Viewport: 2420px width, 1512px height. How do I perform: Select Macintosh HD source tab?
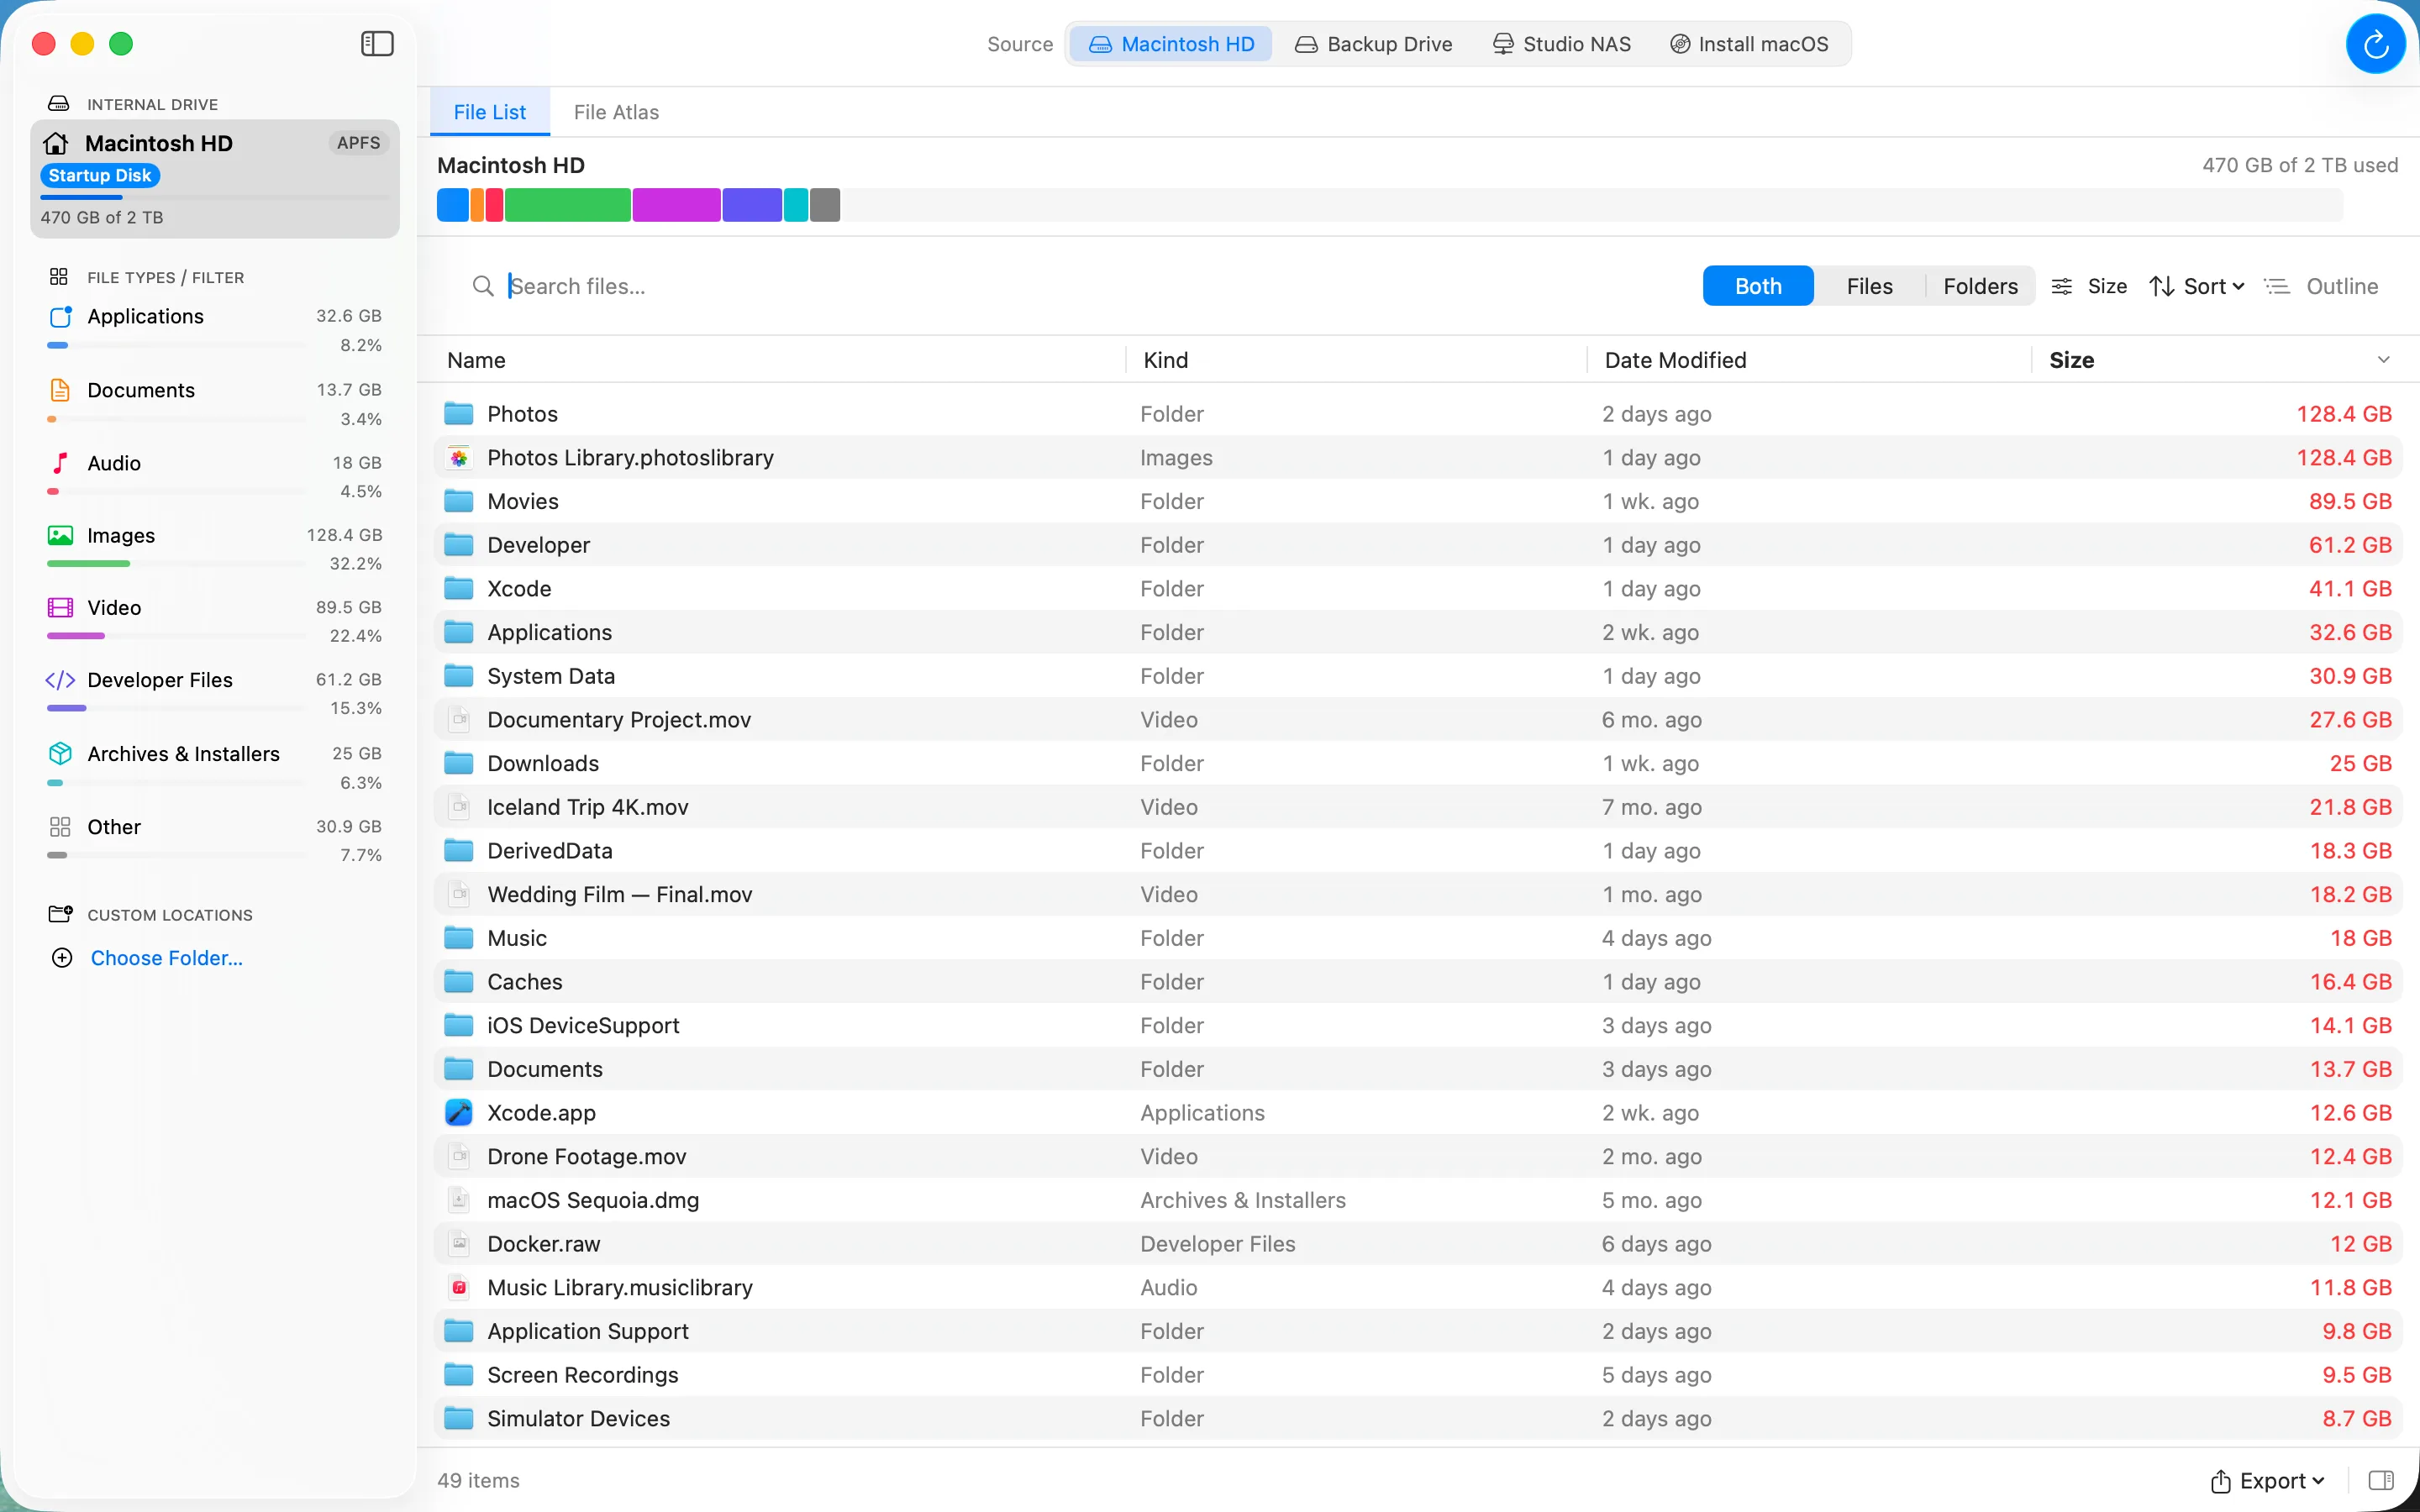point(1171,44)
